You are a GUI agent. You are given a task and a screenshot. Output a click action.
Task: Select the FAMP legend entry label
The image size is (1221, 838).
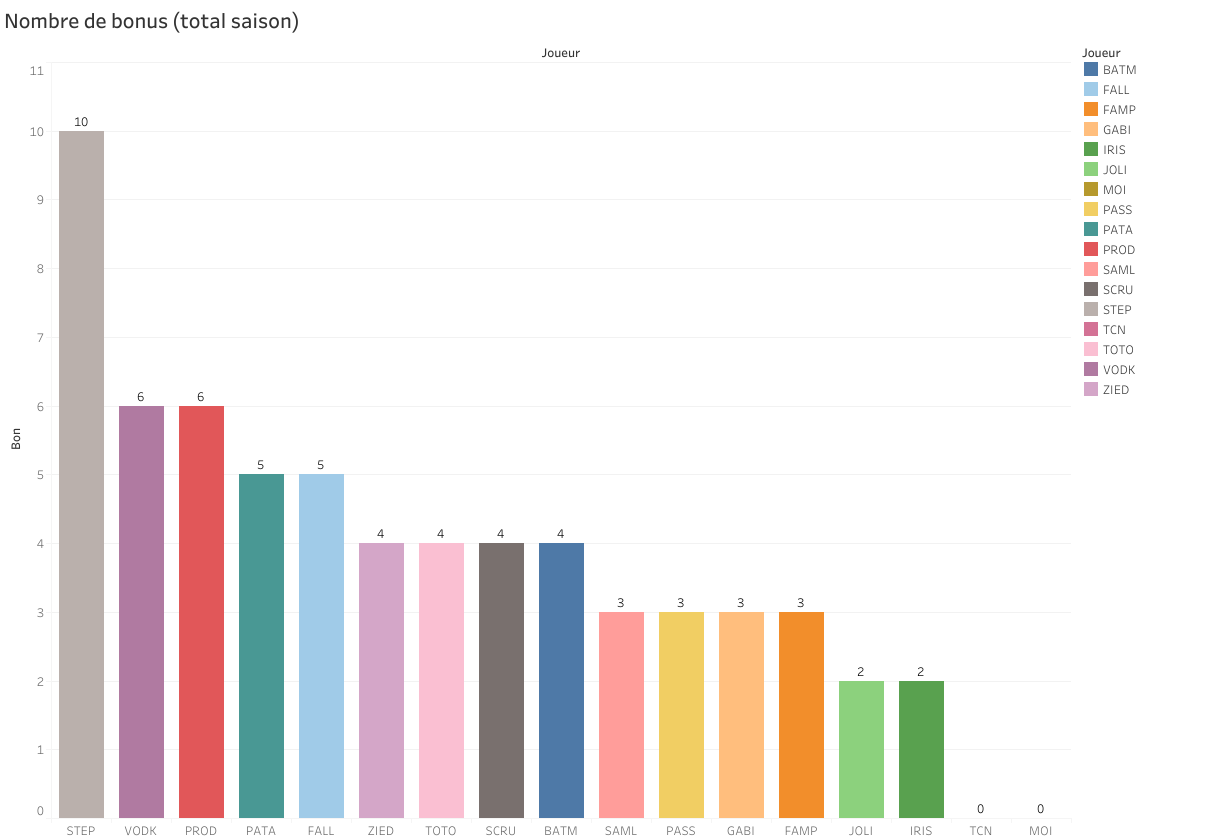1119,110
